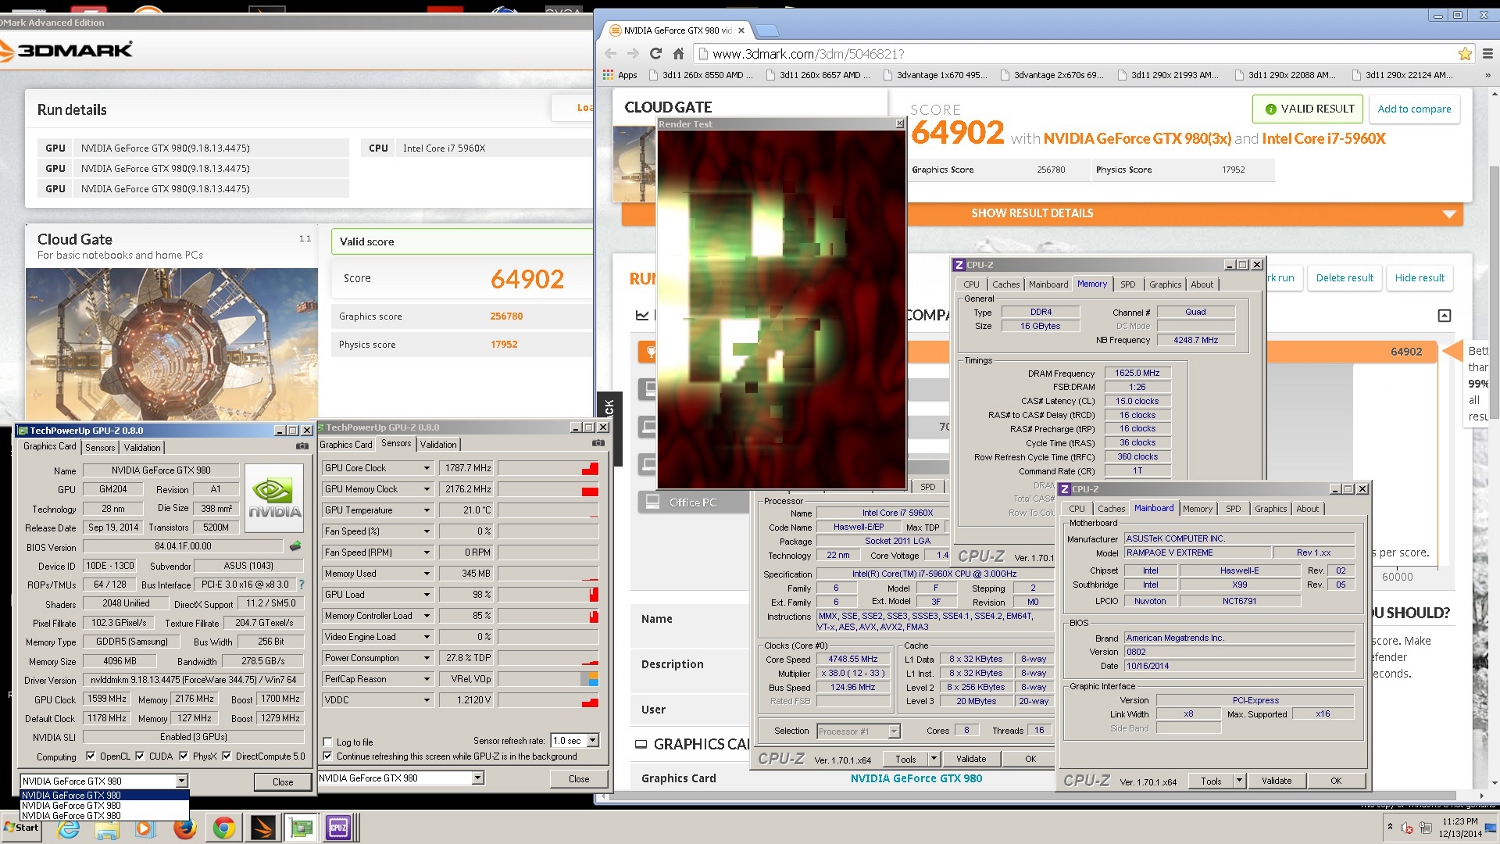
Task: Click Chrome forward arrow
Action: click(632, 54)
